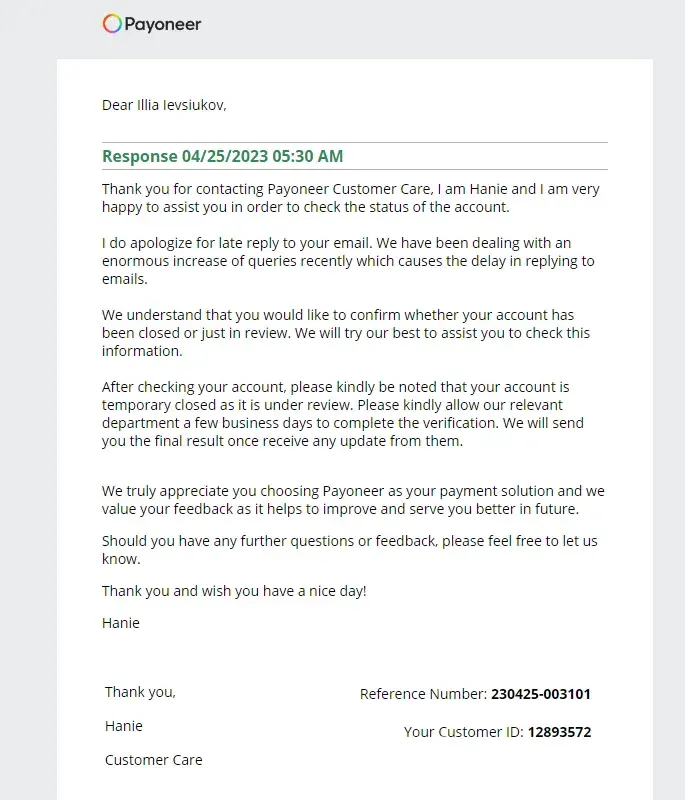Click the 'Your Customer ID:' label

point(463,732)
